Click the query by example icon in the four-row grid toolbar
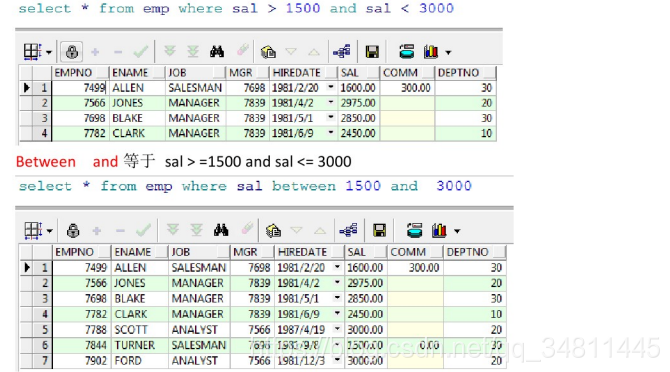This screenshot has width=670, height=372. (268, 52)
